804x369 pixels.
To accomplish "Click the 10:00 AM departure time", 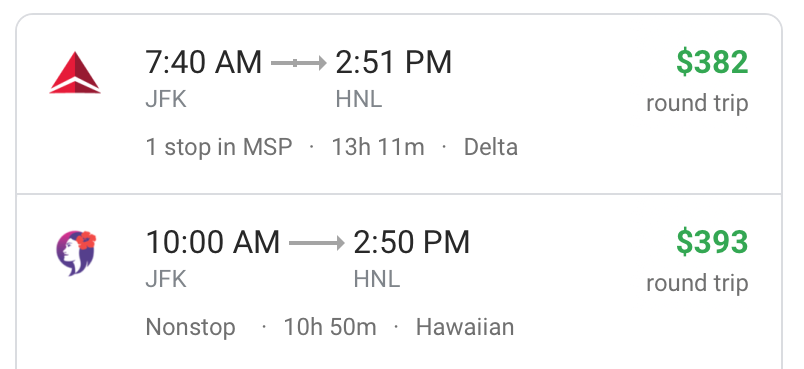I will [213, 242].
